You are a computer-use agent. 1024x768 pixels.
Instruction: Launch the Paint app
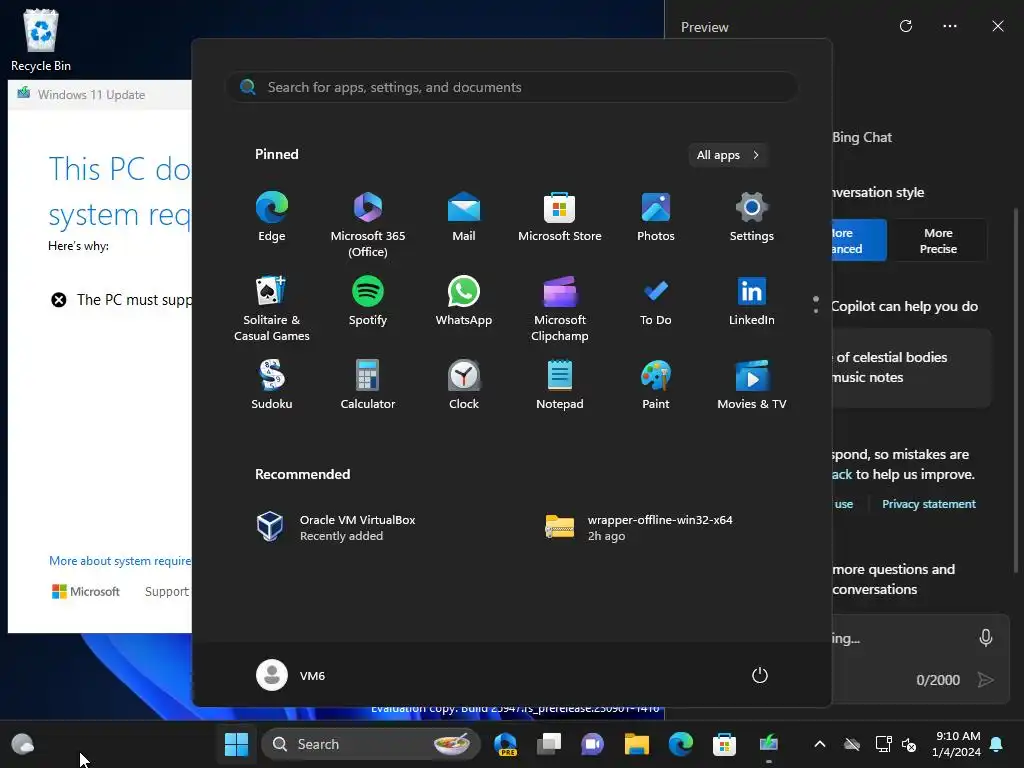pos(656,385)
